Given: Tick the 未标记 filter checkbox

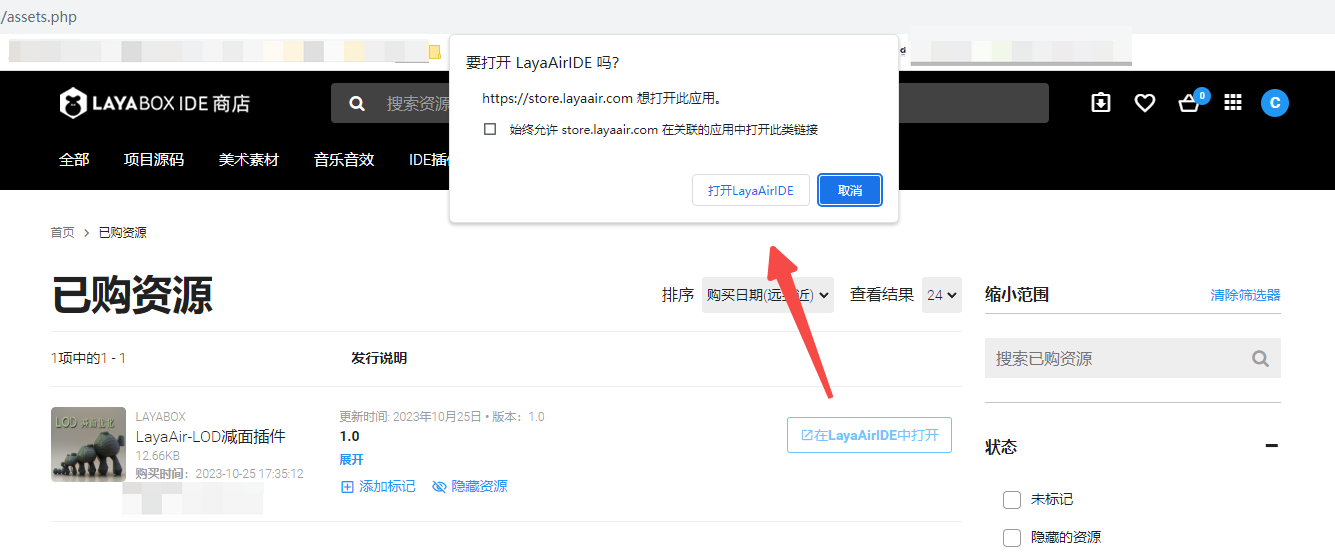Looking at the screenshot, I should pos(1011,499).
